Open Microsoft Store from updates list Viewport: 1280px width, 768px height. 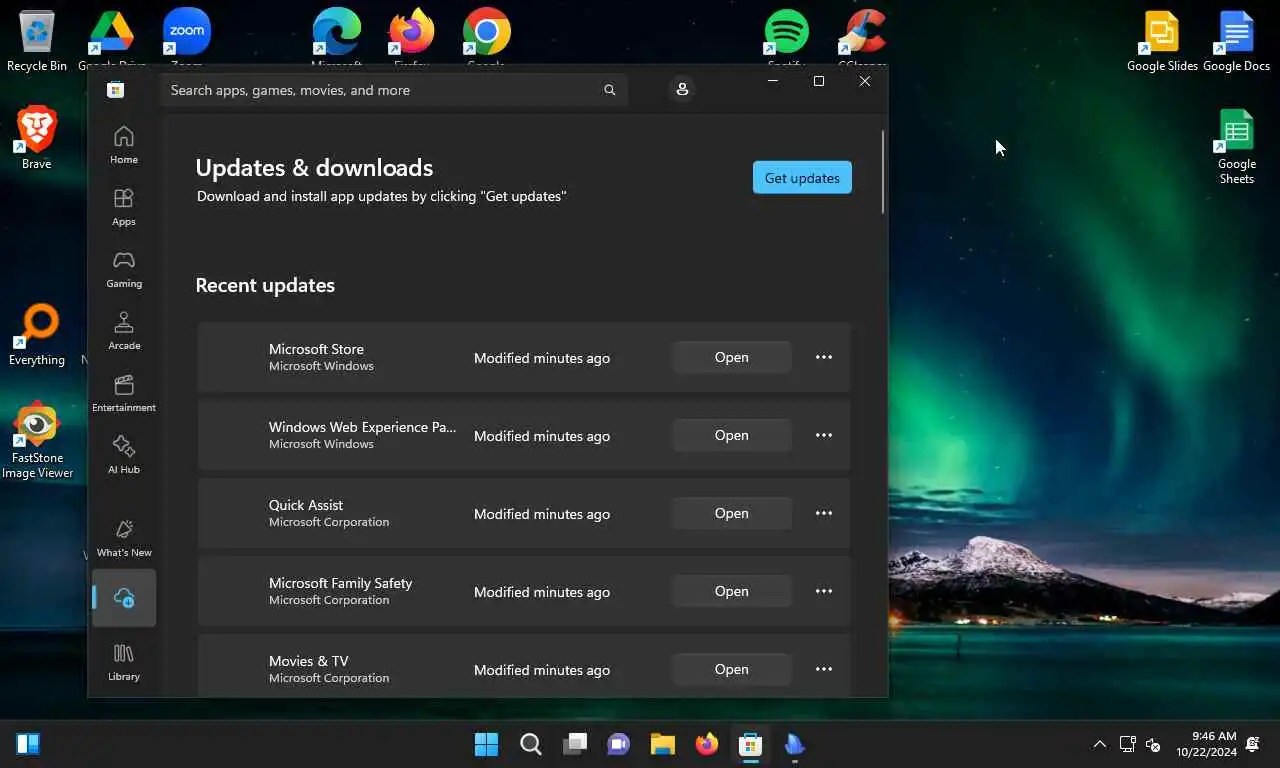(732, 357)
